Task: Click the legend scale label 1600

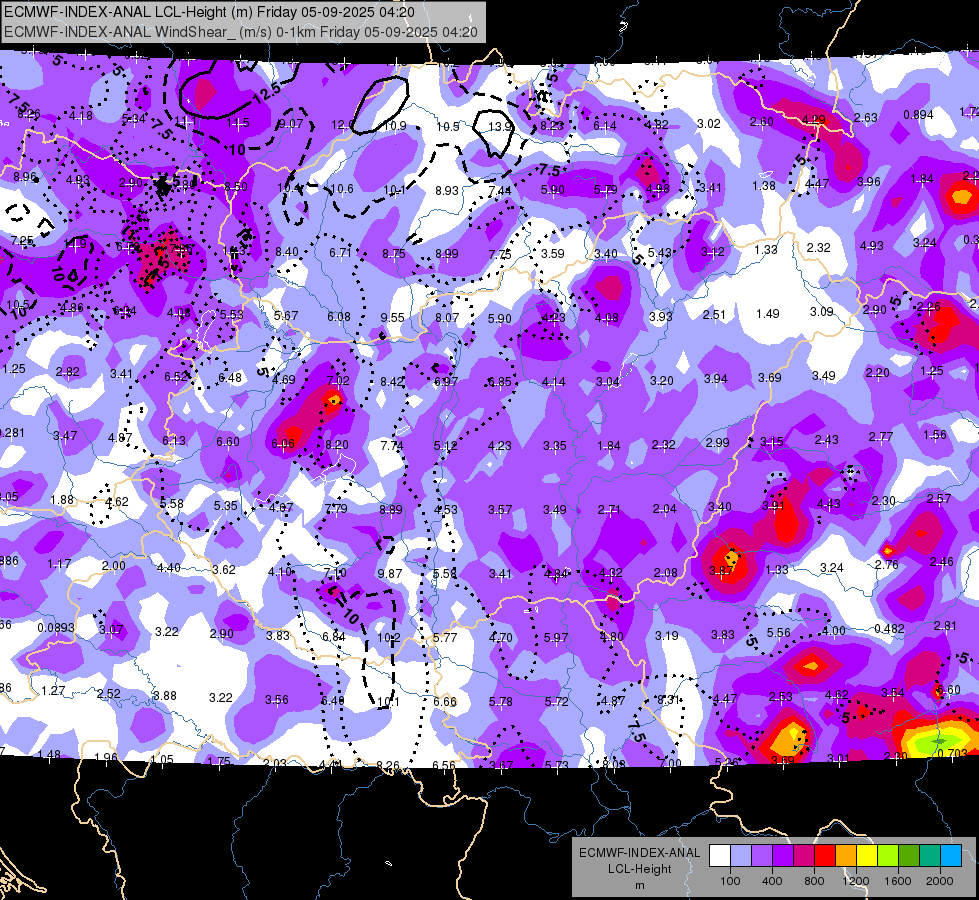Action: (x=898, y=881)
